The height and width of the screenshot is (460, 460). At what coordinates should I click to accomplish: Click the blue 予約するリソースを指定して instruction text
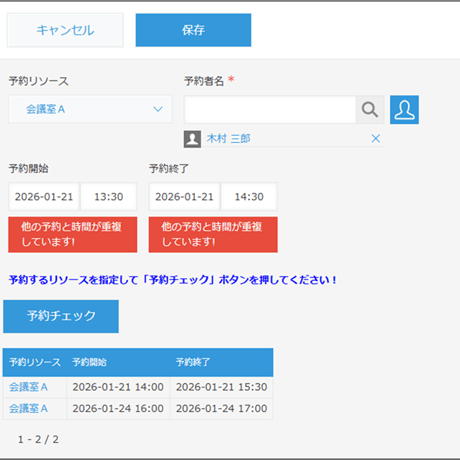[172, 280]
